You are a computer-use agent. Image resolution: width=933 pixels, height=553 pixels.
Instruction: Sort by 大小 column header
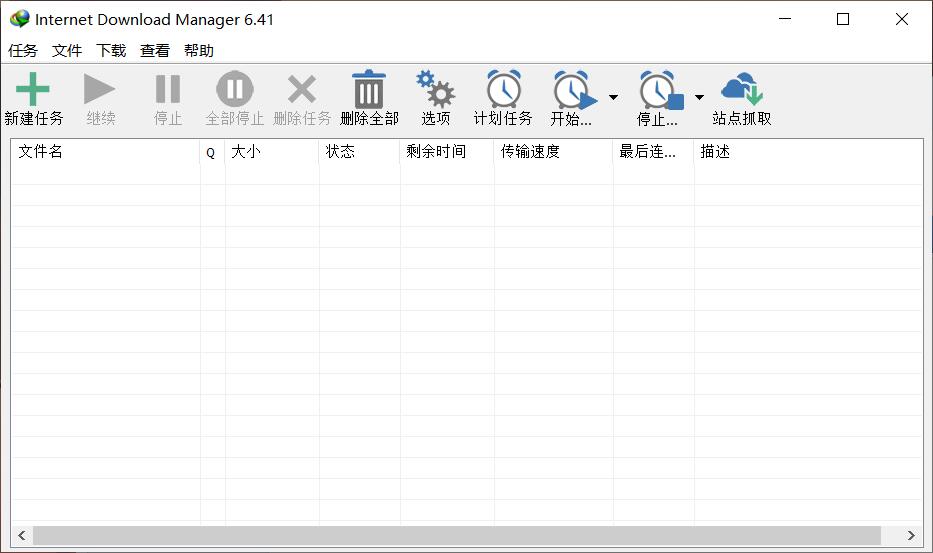pyautogui.click(x=272, y=152)
